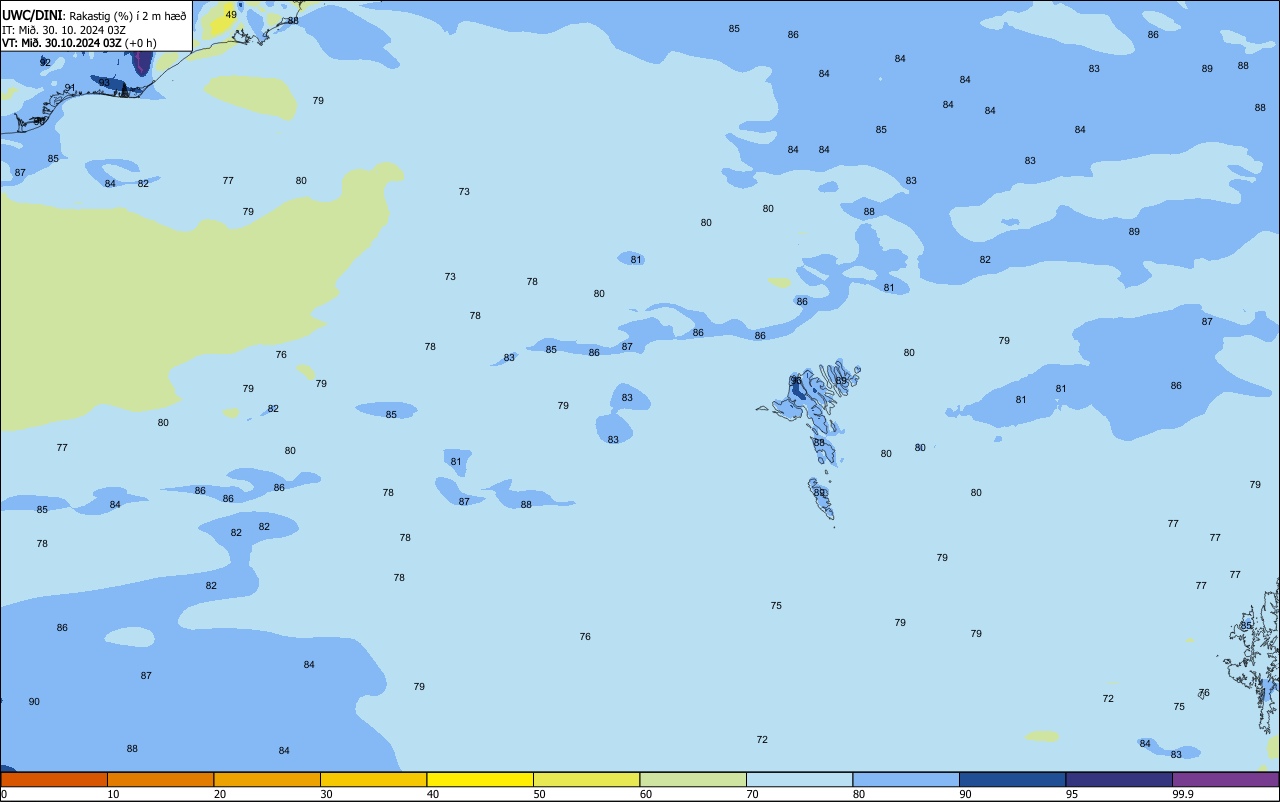
Task: Click the 'VT: Mið. 30.10.2024 03Z (+0 h)' line
Action: [x=79, y=43]
